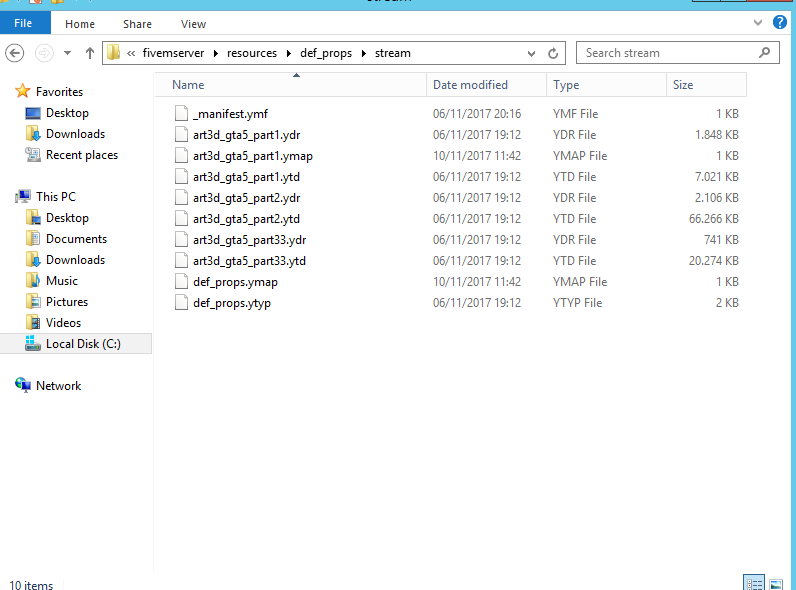Sort files by the Name column
The image size is (796, 590).
point(290,85)
